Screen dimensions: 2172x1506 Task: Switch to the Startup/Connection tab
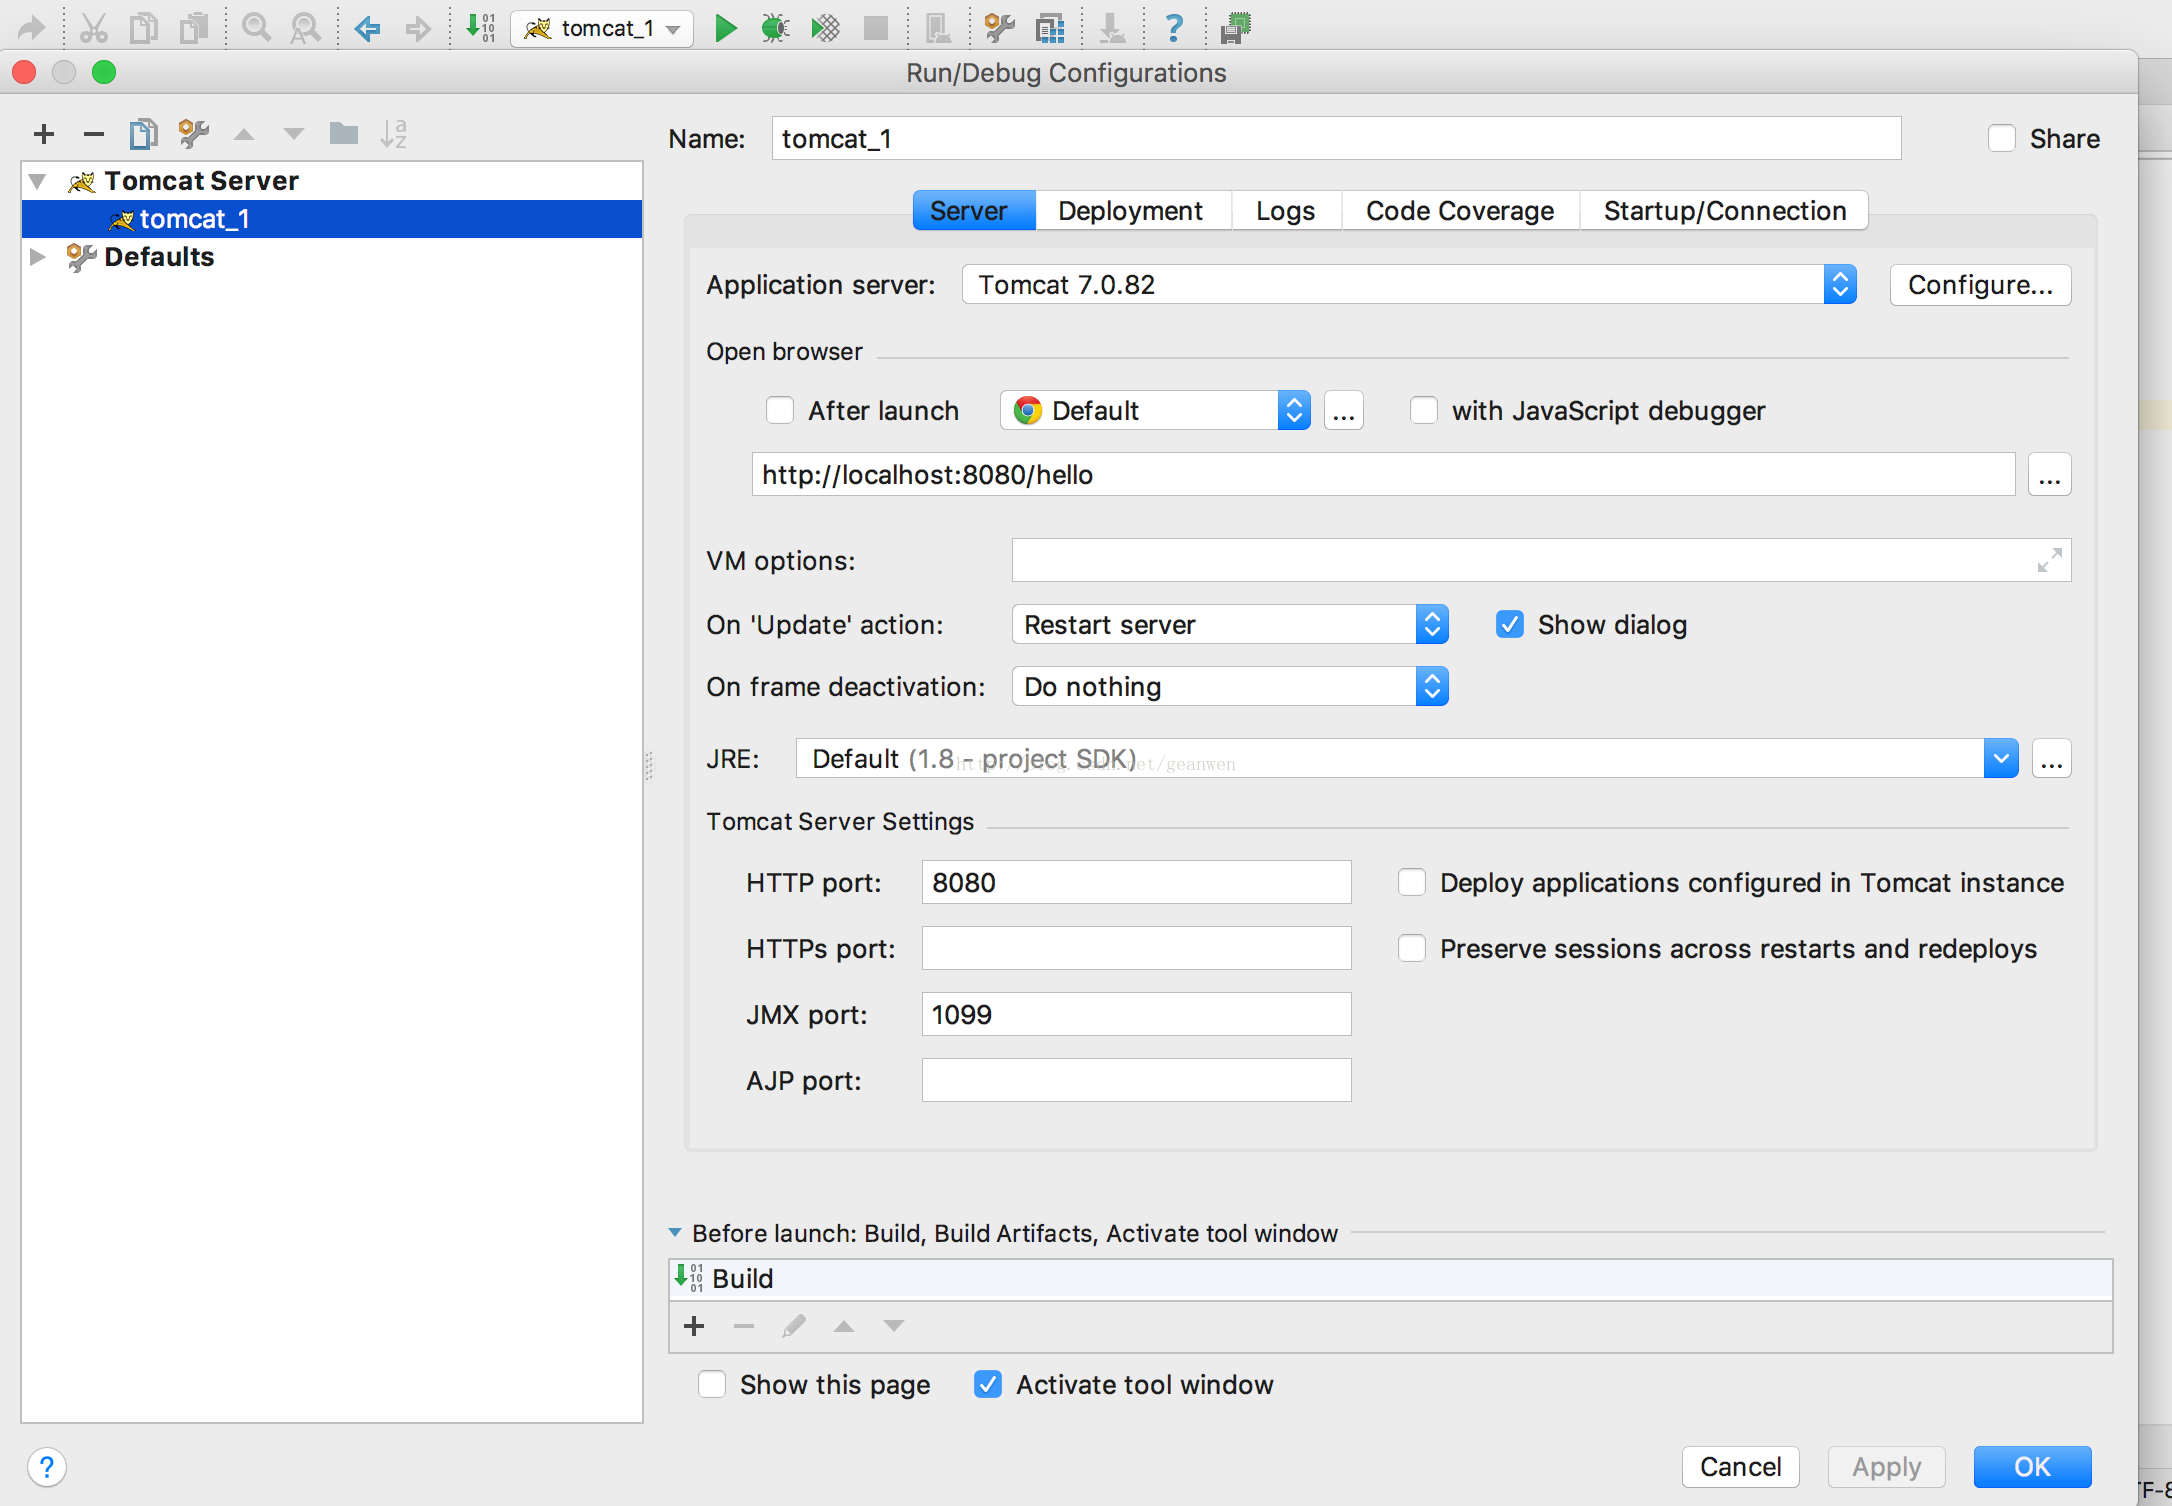click(1724, 210)
